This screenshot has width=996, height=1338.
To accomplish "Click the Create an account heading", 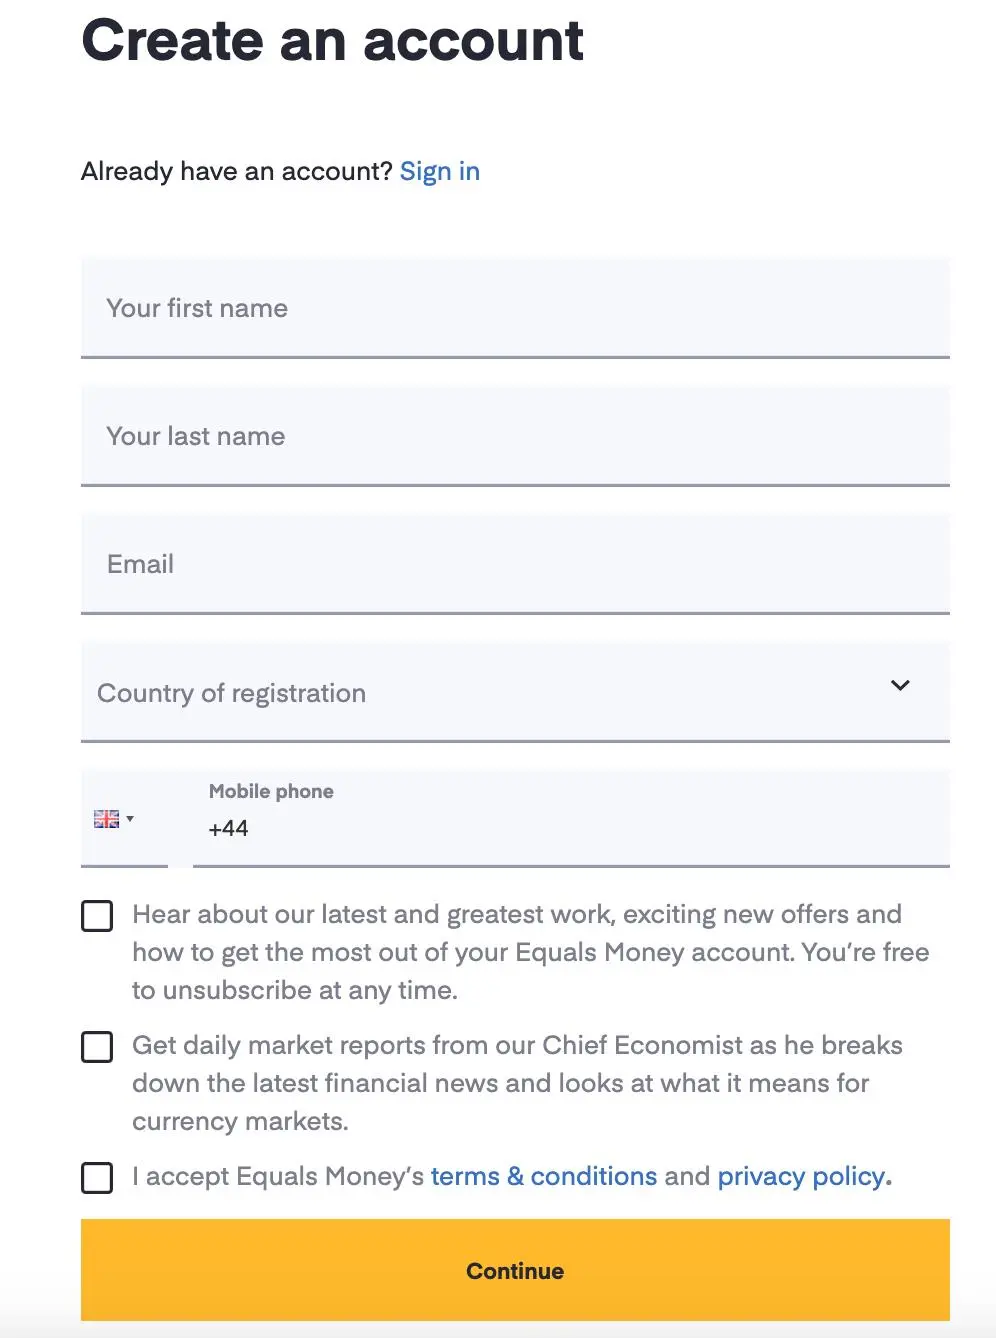I will click(332, 40).
